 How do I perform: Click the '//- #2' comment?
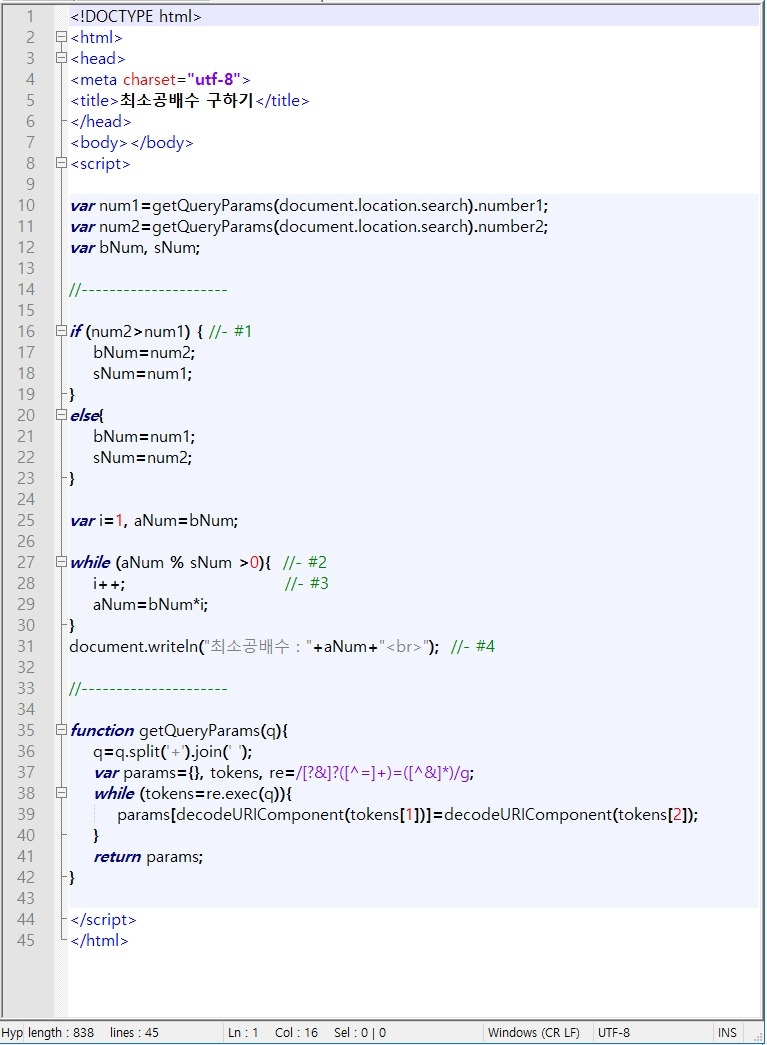(305, 562)
